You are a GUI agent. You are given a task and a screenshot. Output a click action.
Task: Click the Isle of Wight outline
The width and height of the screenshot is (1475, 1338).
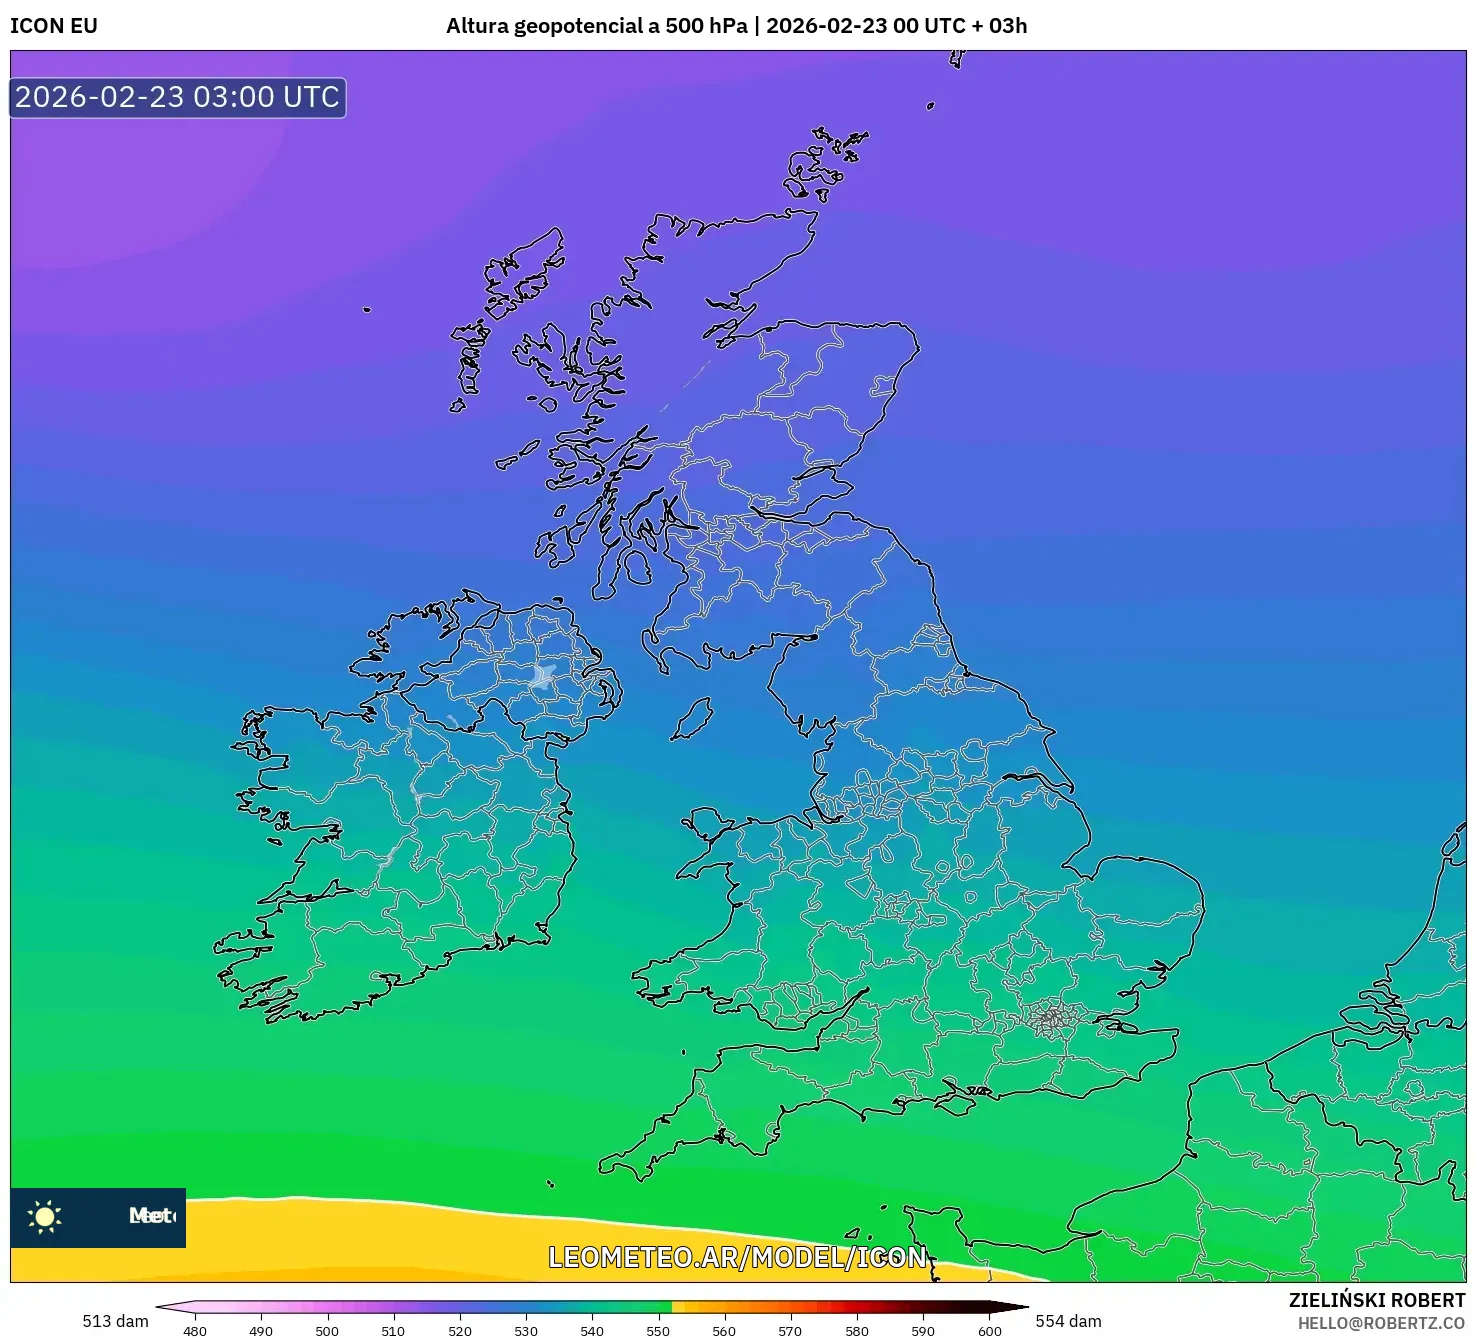(954, 1102)
